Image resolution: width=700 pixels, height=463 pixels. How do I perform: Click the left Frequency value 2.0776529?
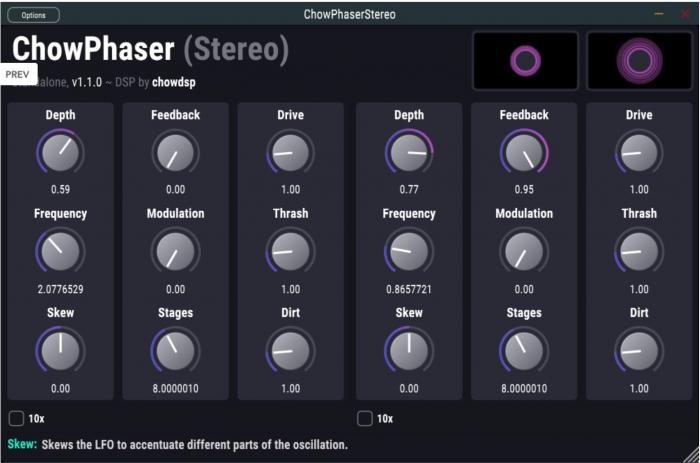coord(60,289)
